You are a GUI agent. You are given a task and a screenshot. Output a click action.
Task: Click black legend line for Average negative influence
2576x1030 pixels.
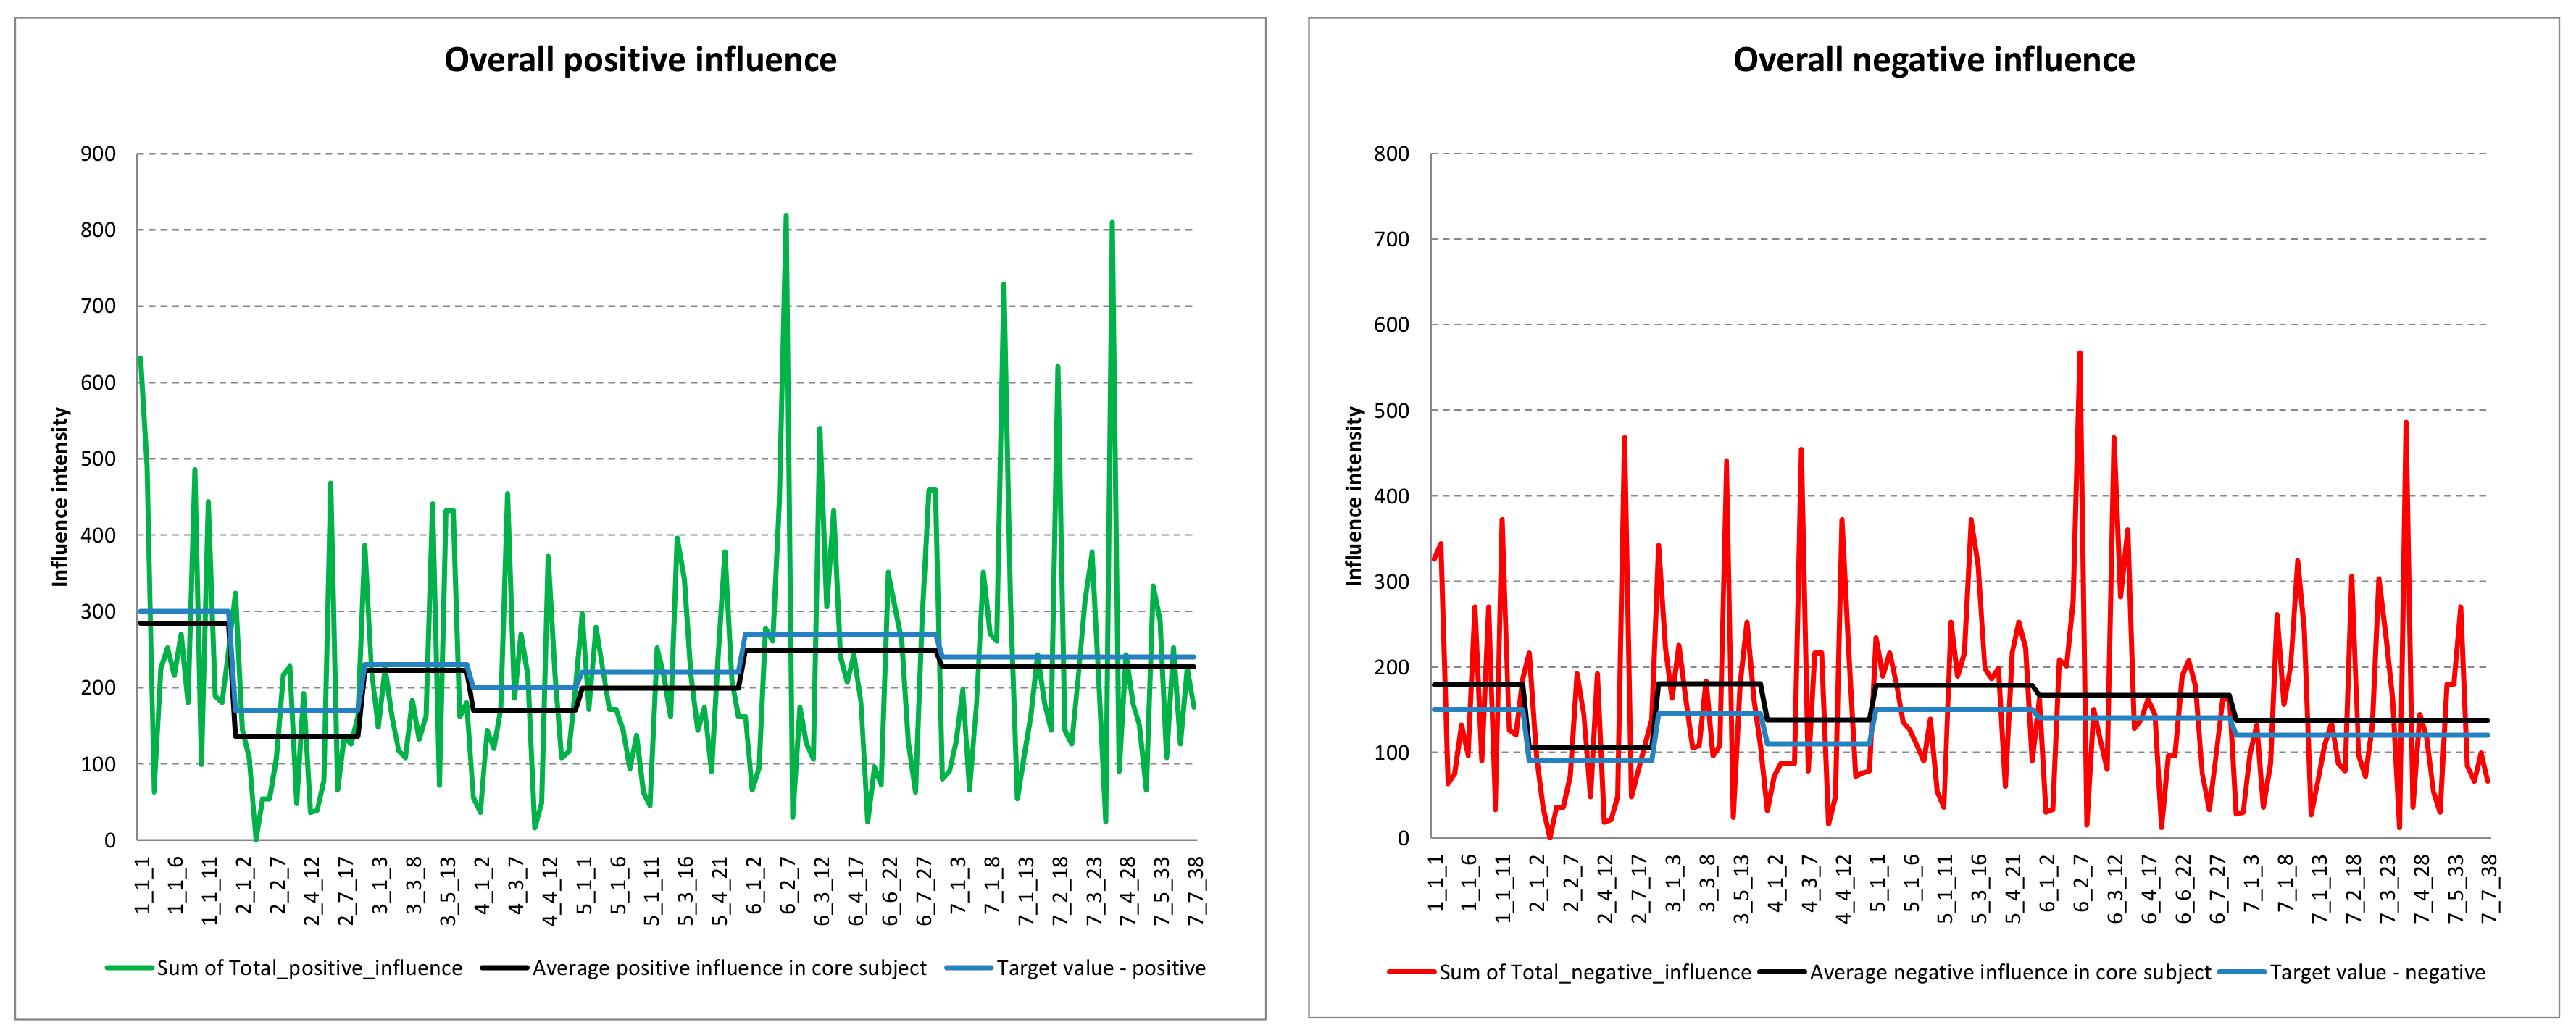(1783, 972)
